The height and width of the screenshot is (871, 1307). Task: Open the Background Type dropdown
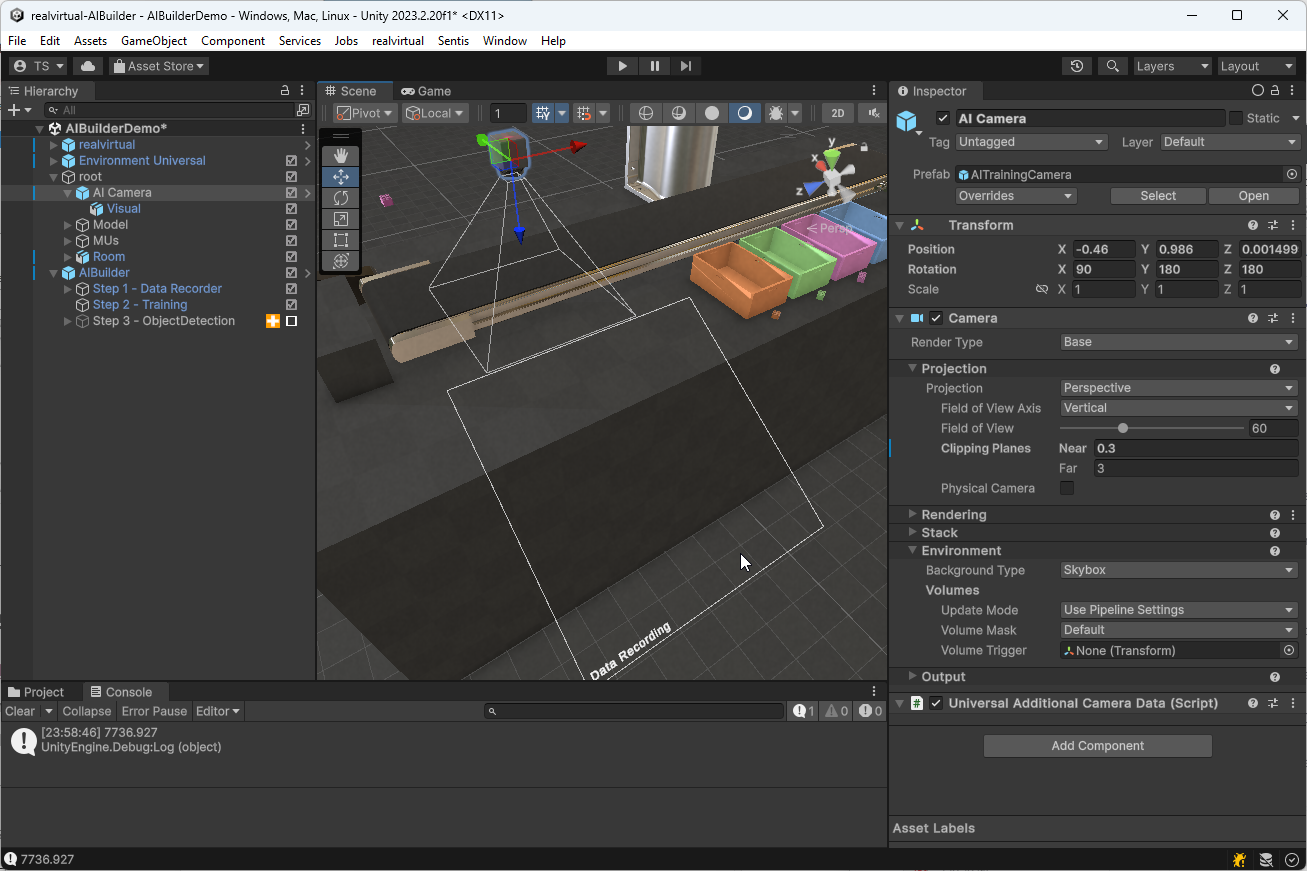click(x=1178, y=570)
